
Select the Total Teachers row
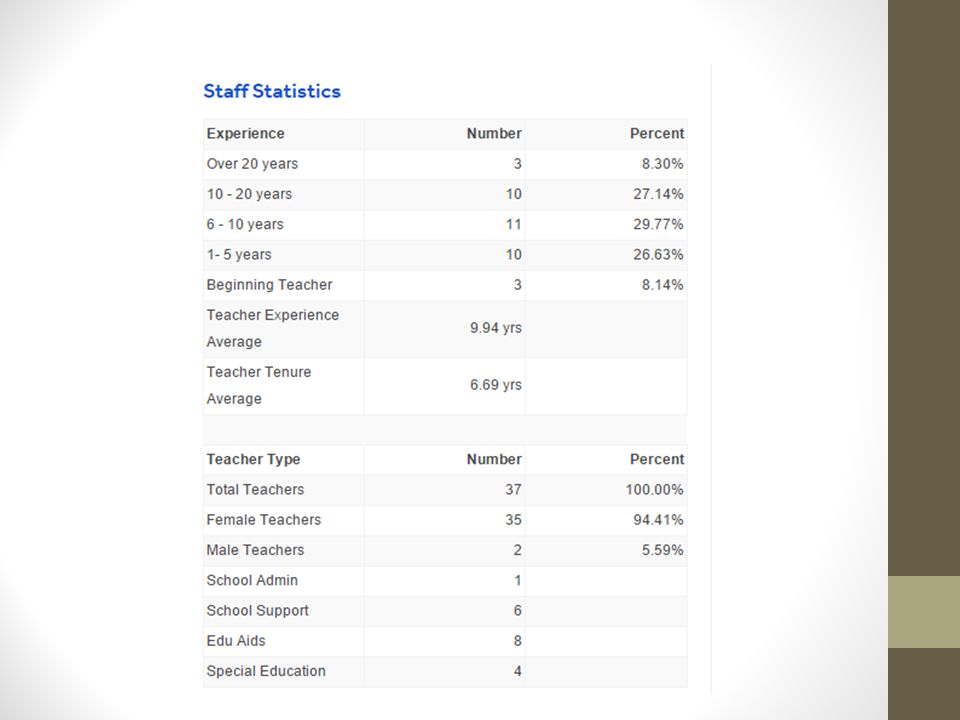point(445,490)
